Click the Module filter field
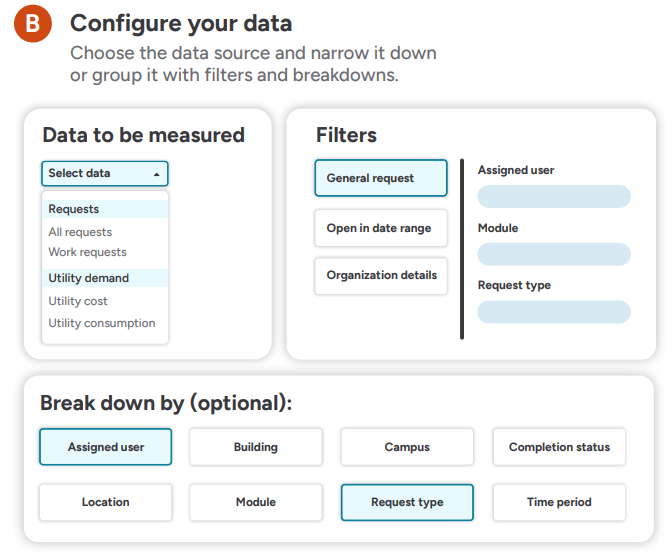672x554 pixels. [554, 255]
